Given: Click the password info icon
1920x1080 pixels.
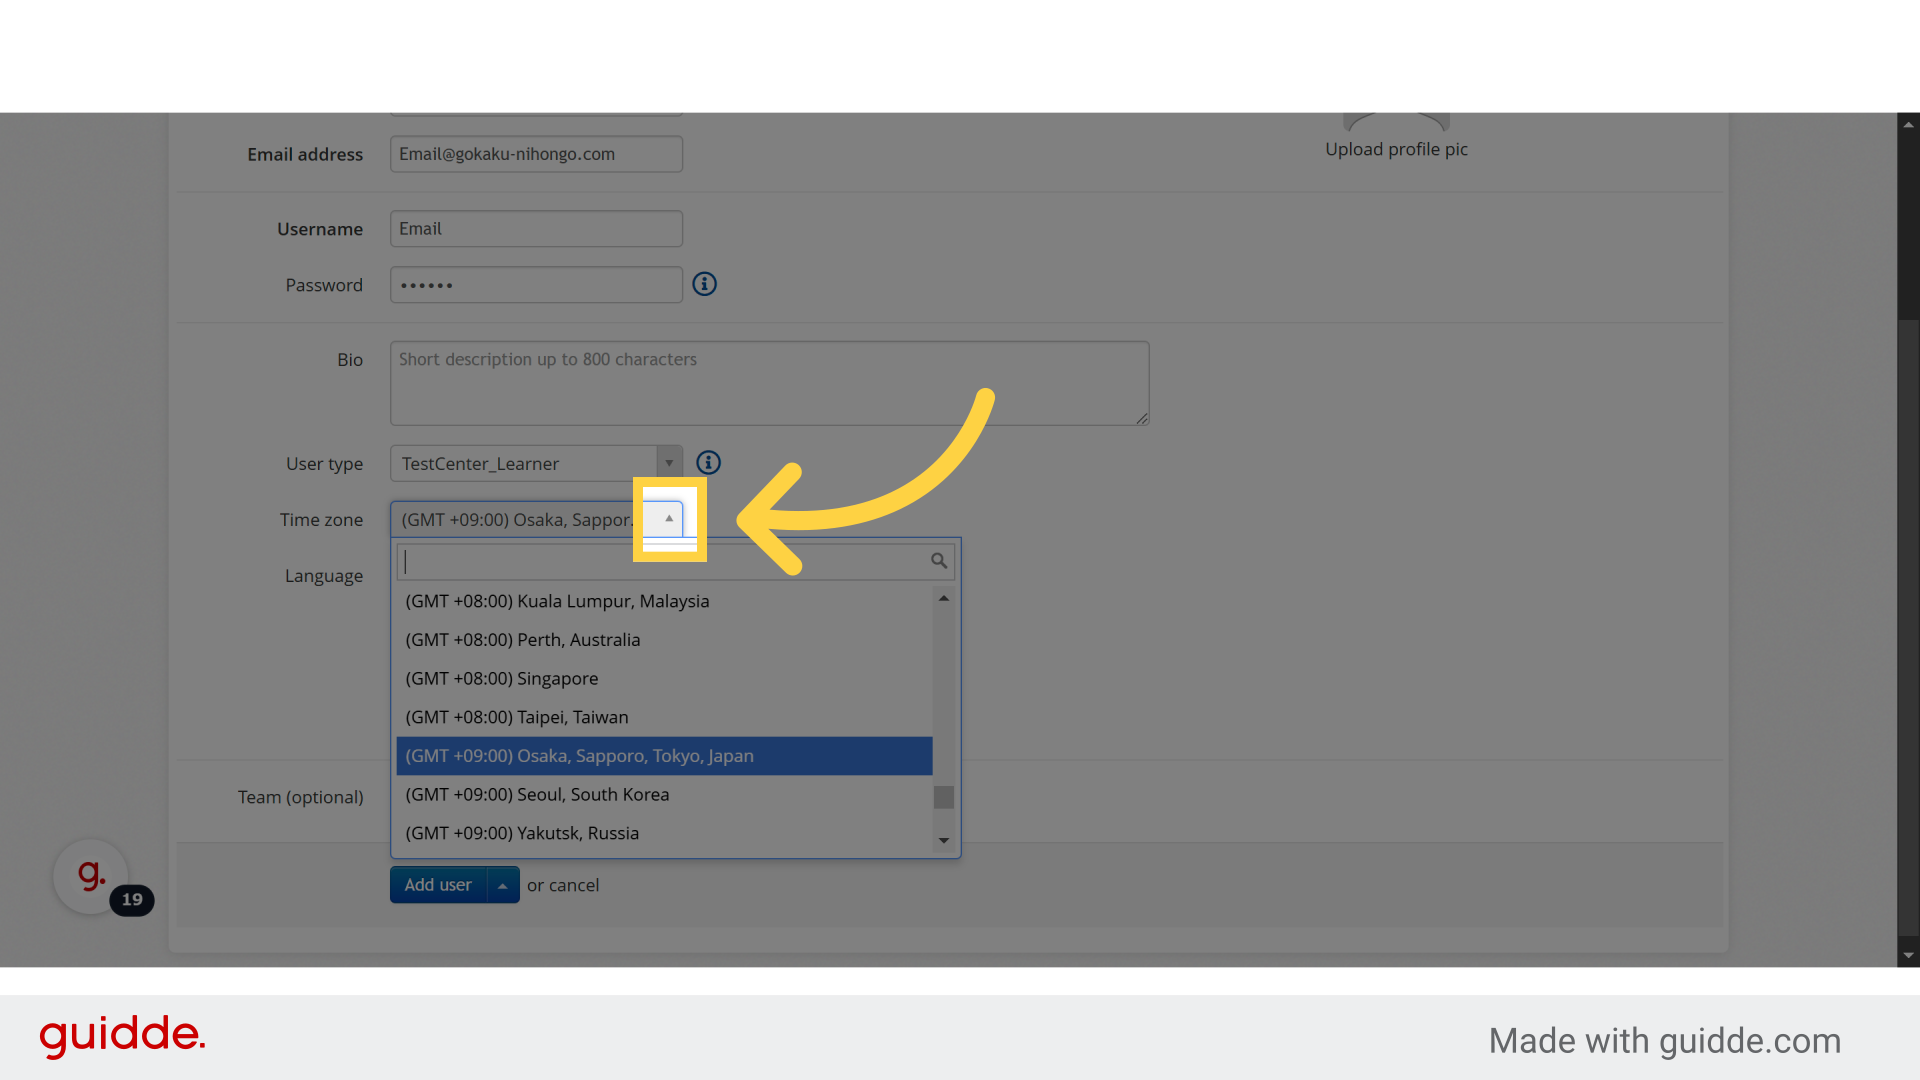Looking at the screenshot, I should [704, 284].
